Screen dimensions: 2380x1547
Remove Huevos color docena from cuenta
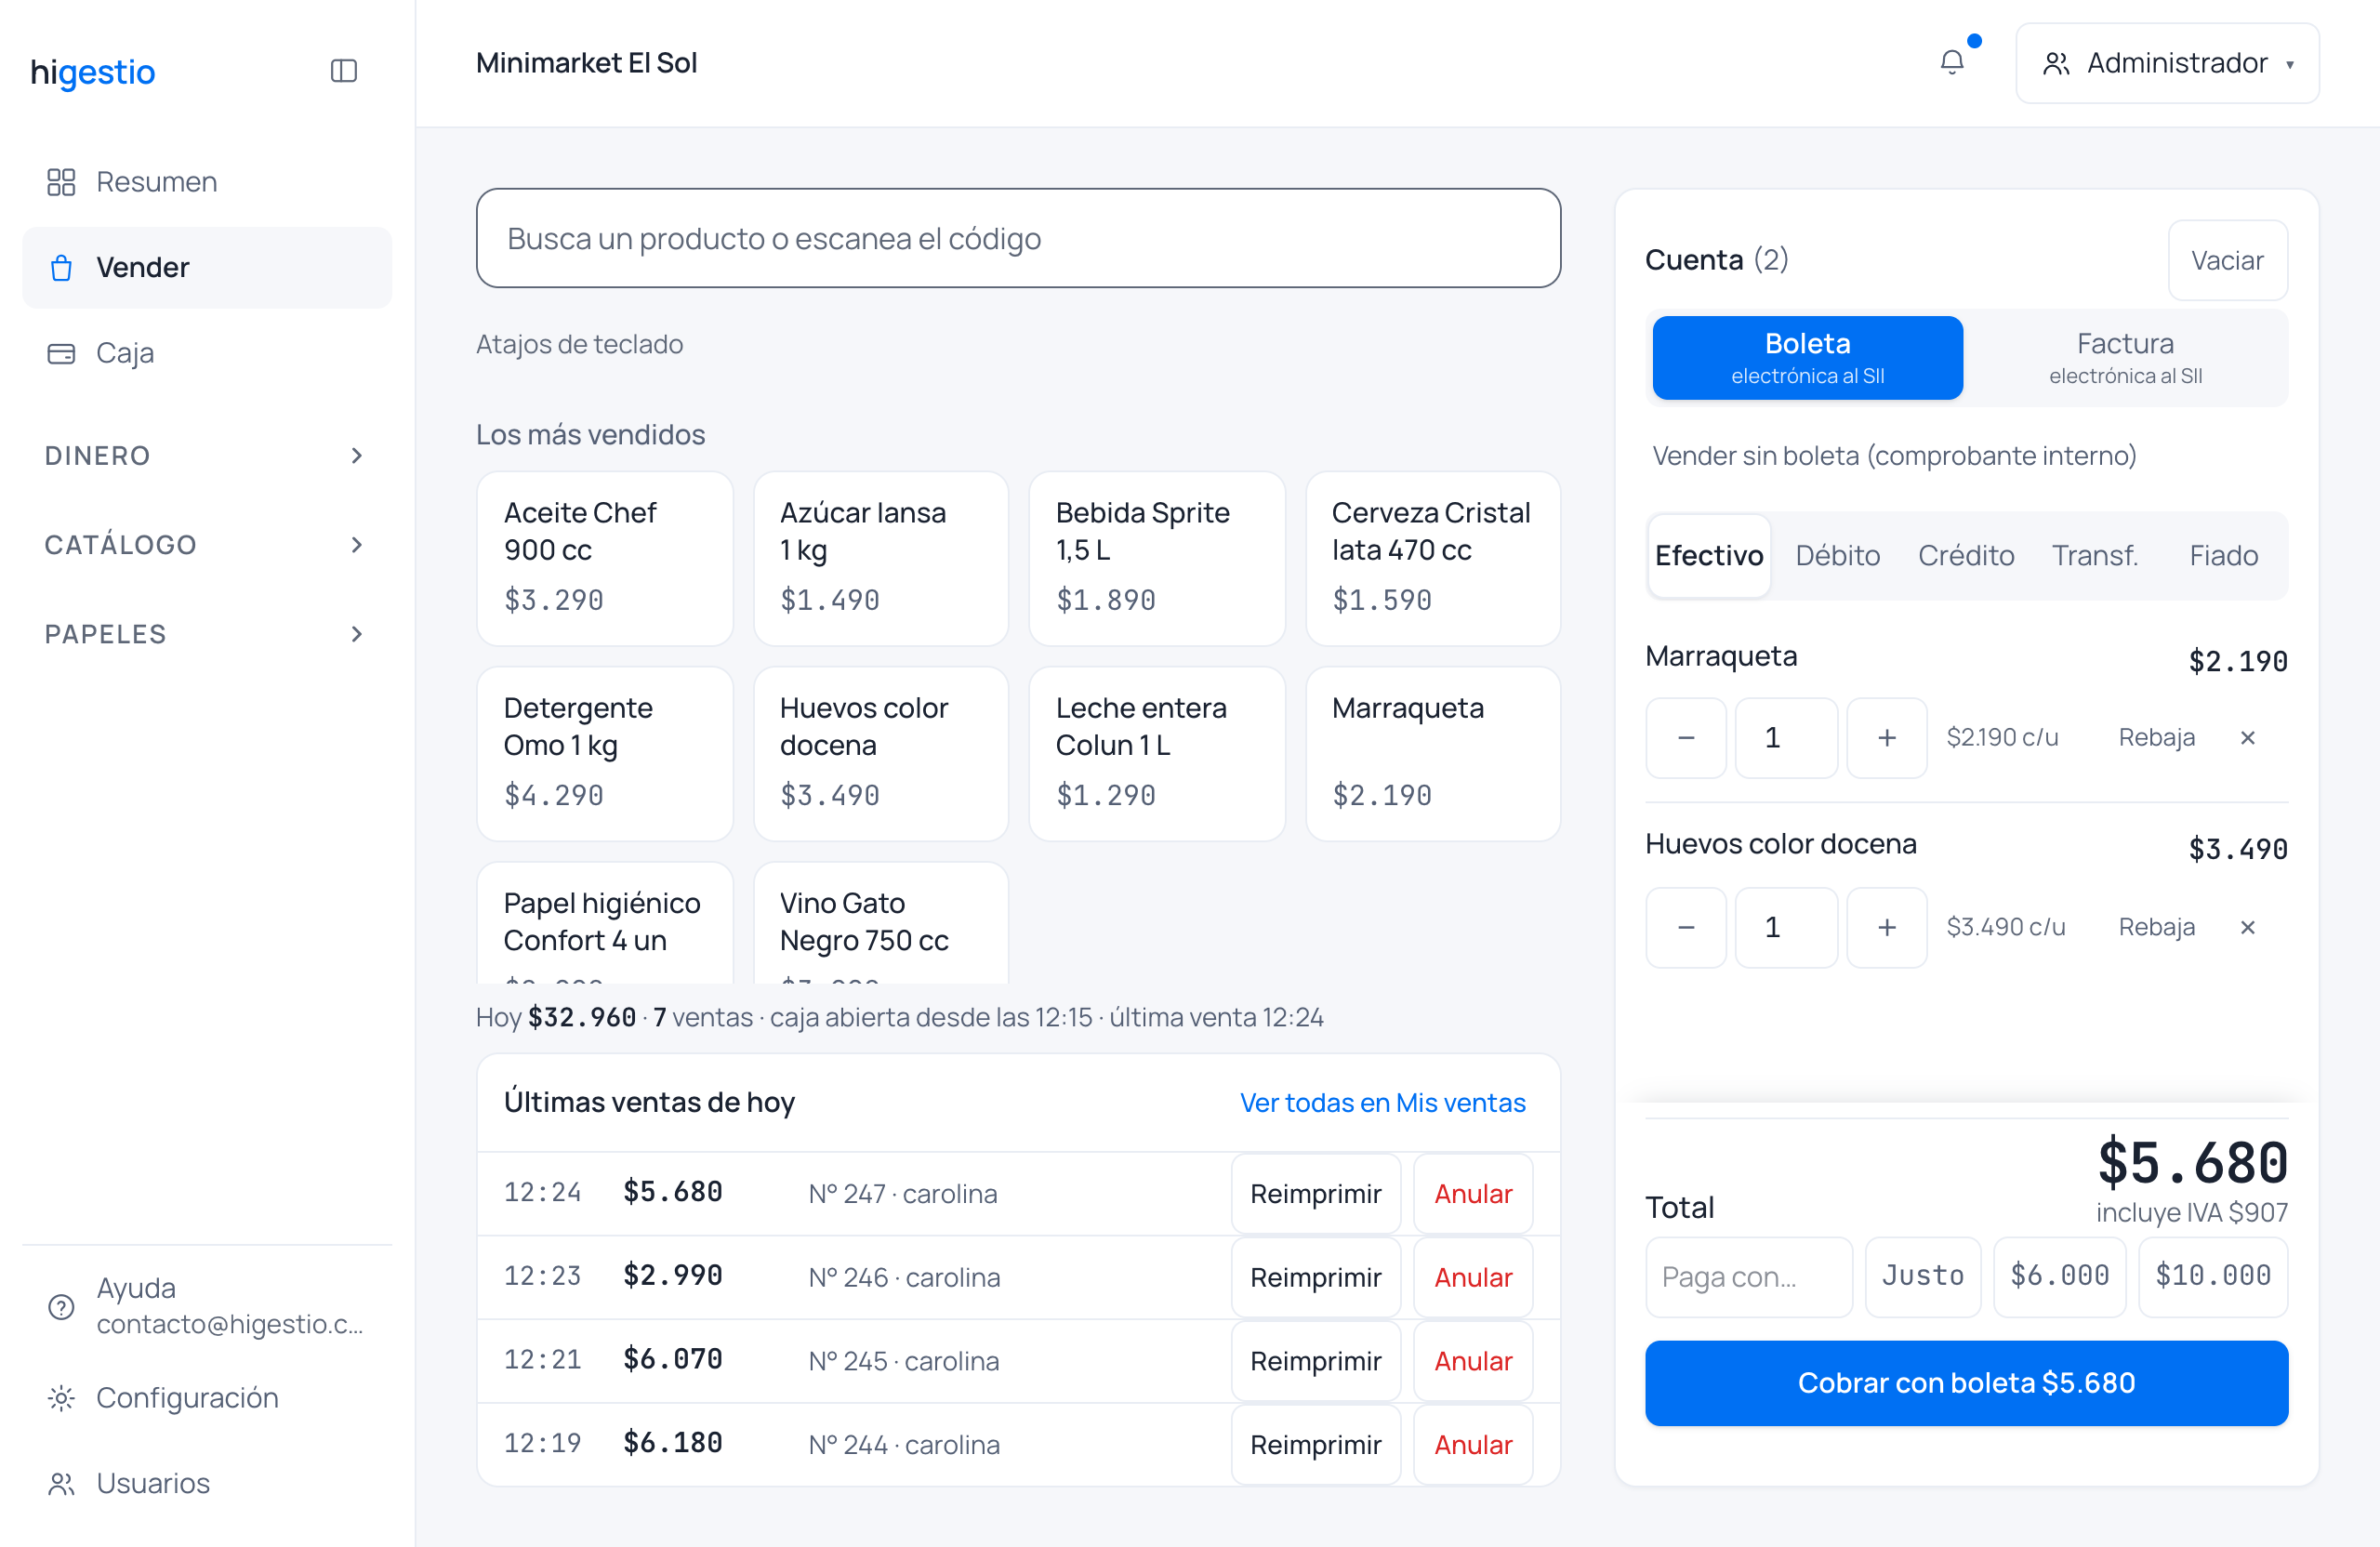(x=2247, y=927)
